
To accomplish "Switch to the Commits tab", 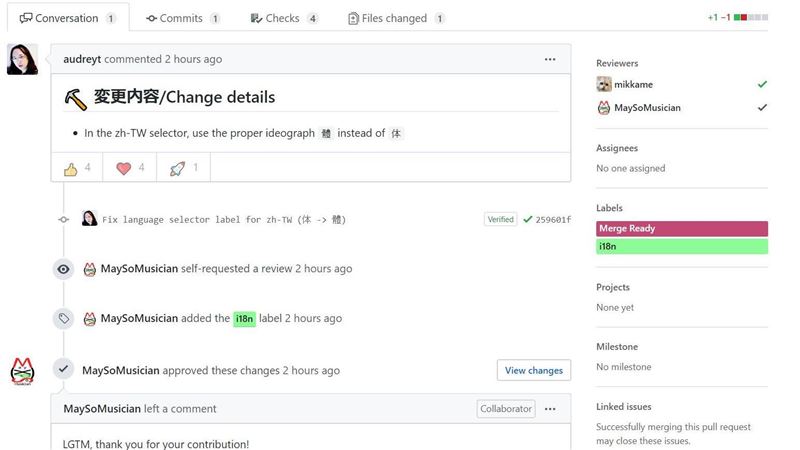I will [x=182, y=18].
